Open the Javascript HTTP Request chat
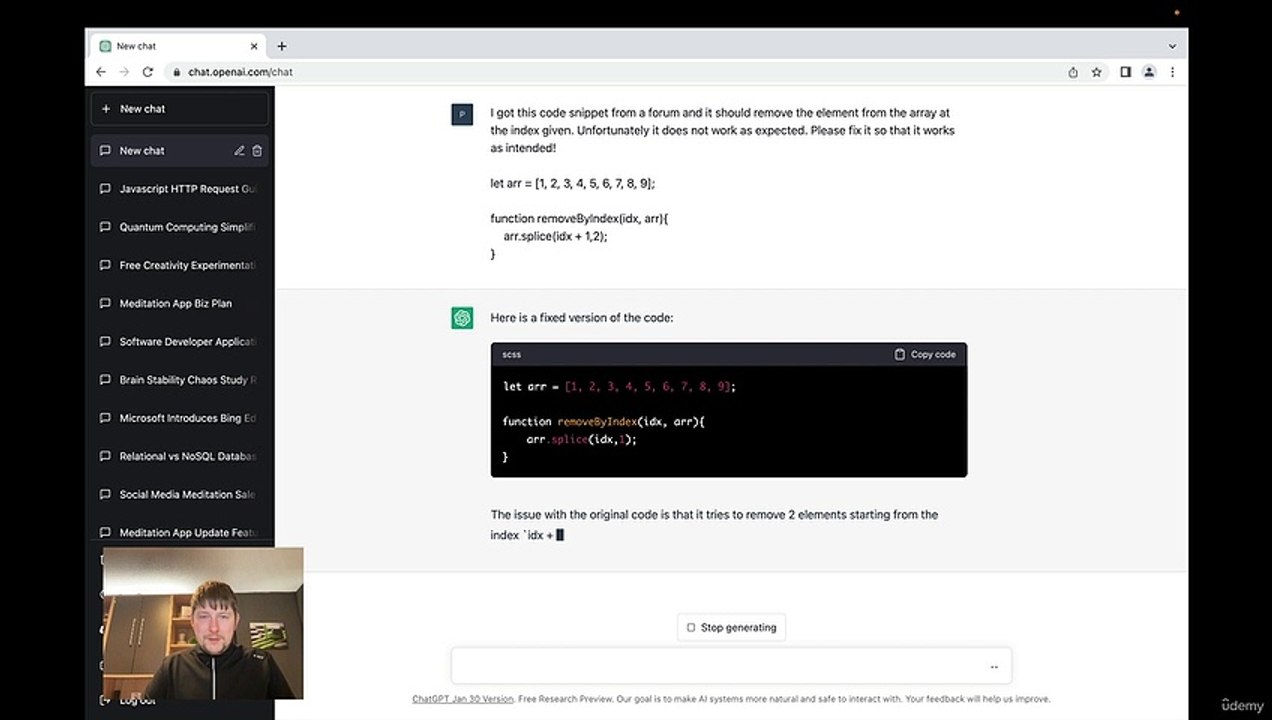1272x720 pixels. pyautogui.click(x=180, y=189)
